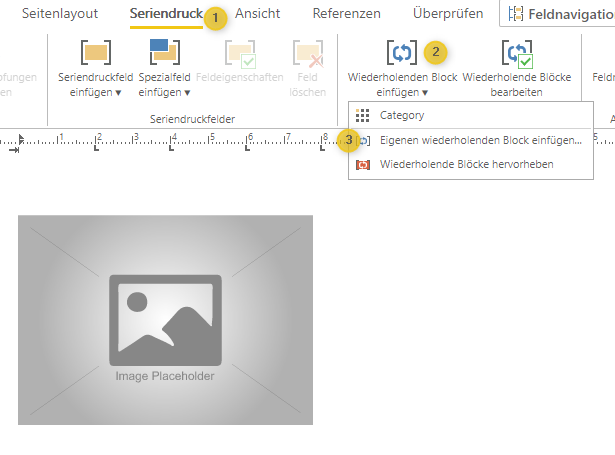This screenshot has height=455, width=615.
Task: Open Wiederholende Blöcke bearbeiten
Action: click(517, 52)
